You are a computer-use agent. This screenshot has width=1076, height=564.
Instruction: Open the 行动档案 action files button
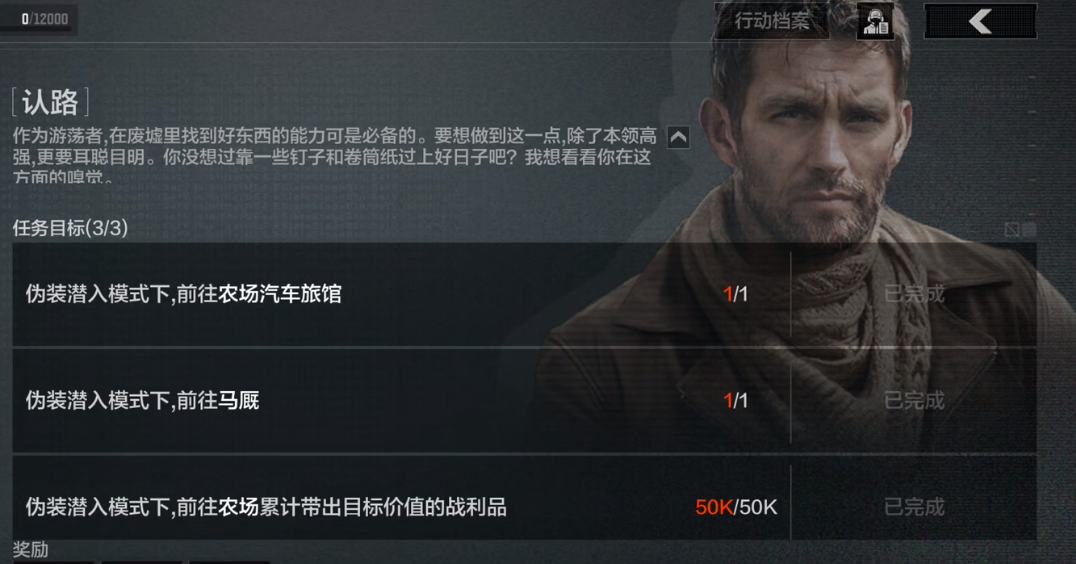pos(773,21)
